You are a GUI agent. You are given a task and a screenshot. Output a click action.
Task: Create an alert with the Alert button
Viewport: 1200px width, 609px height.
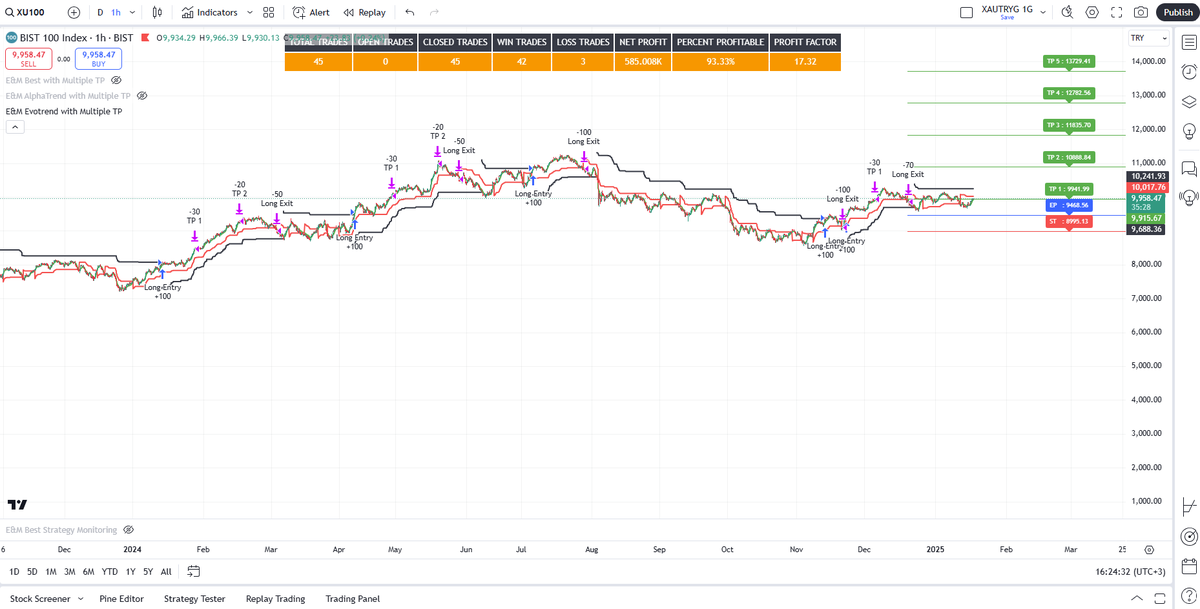[311, 12]
